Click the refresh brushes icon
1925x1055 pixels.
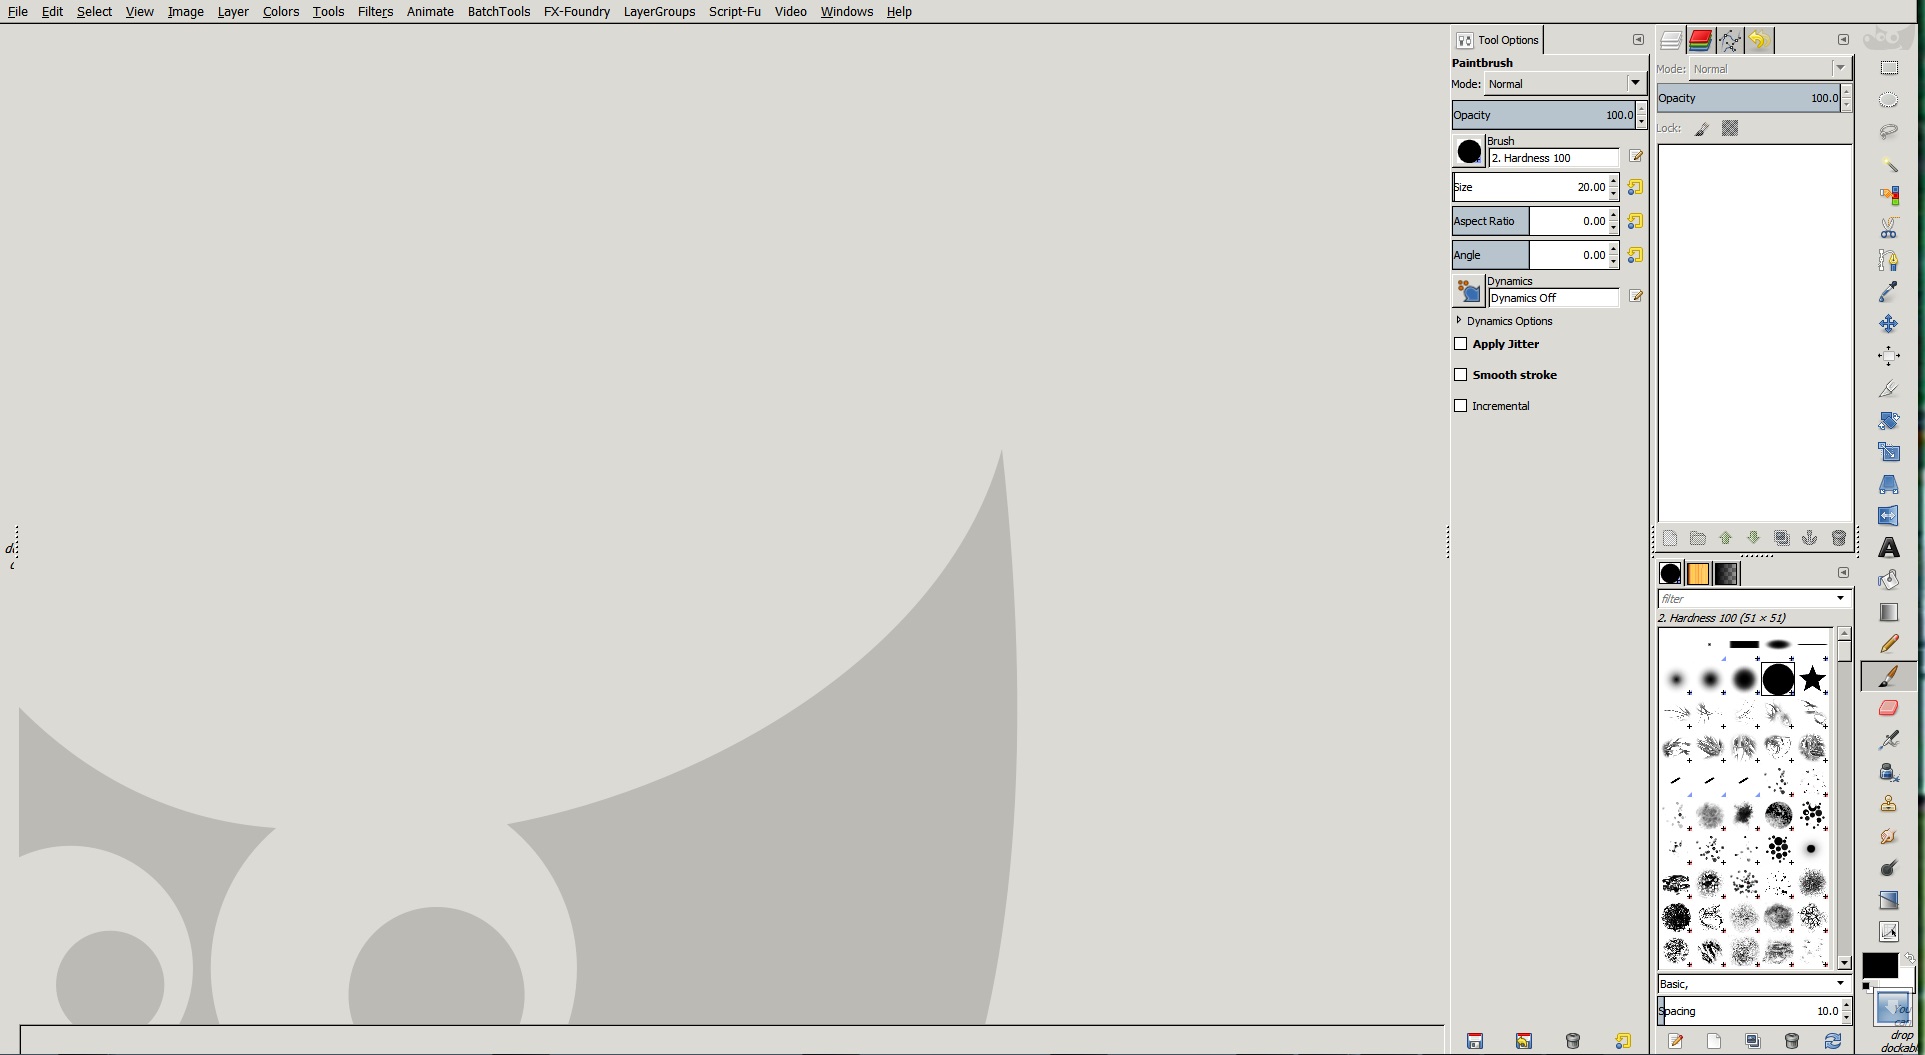point(1832,1041)
